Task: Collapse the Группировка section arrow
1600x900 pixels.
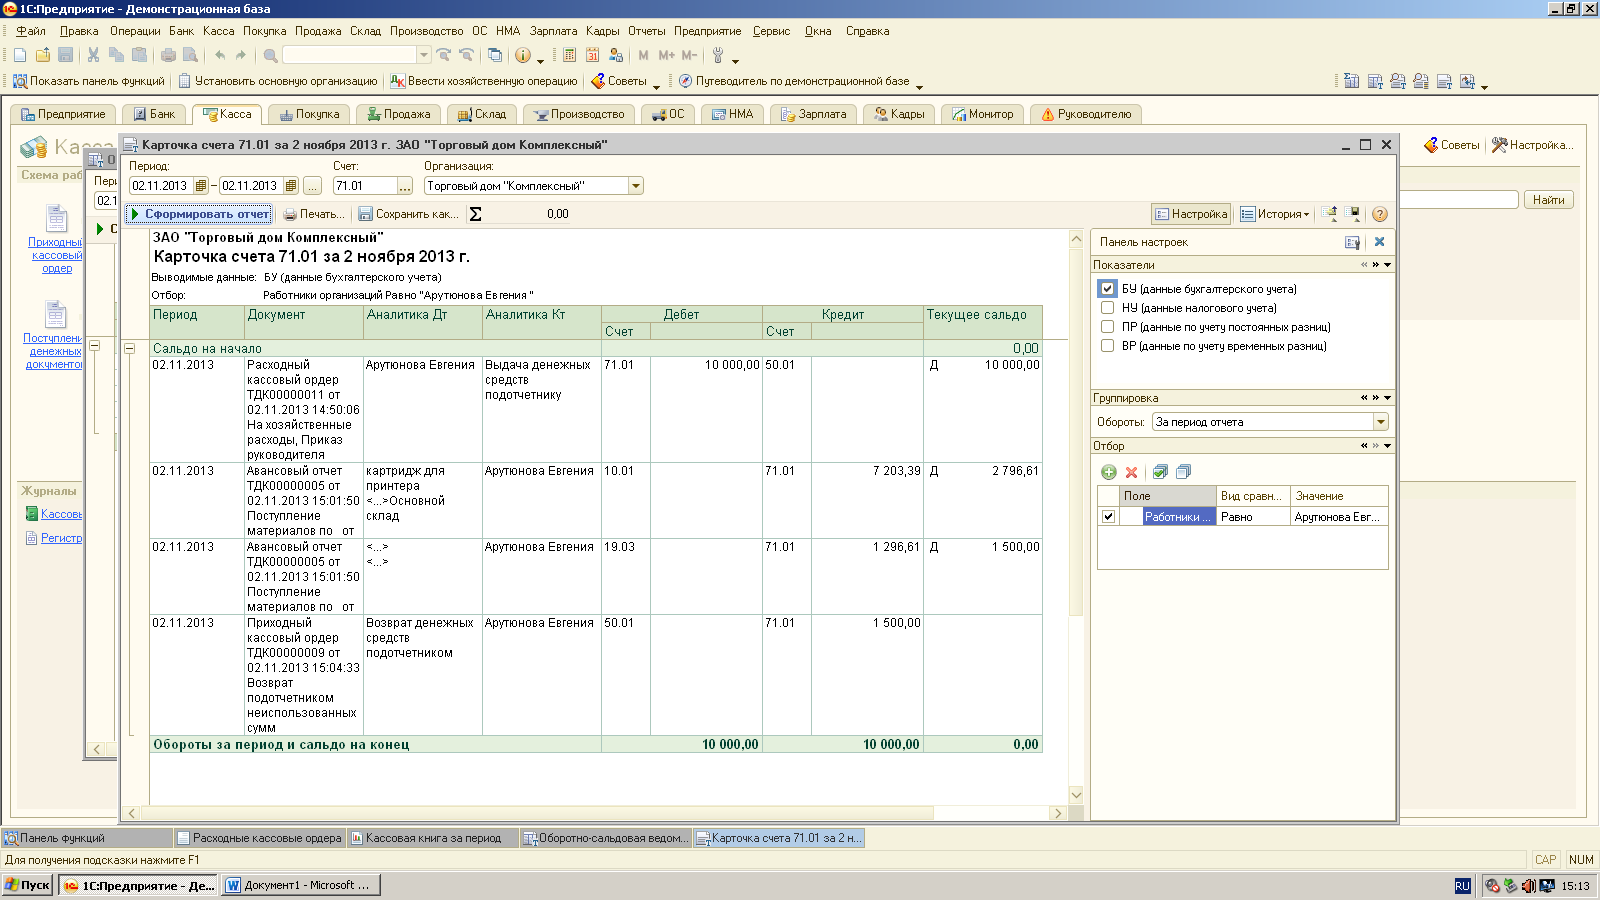Action: [x=1388, y=398]
